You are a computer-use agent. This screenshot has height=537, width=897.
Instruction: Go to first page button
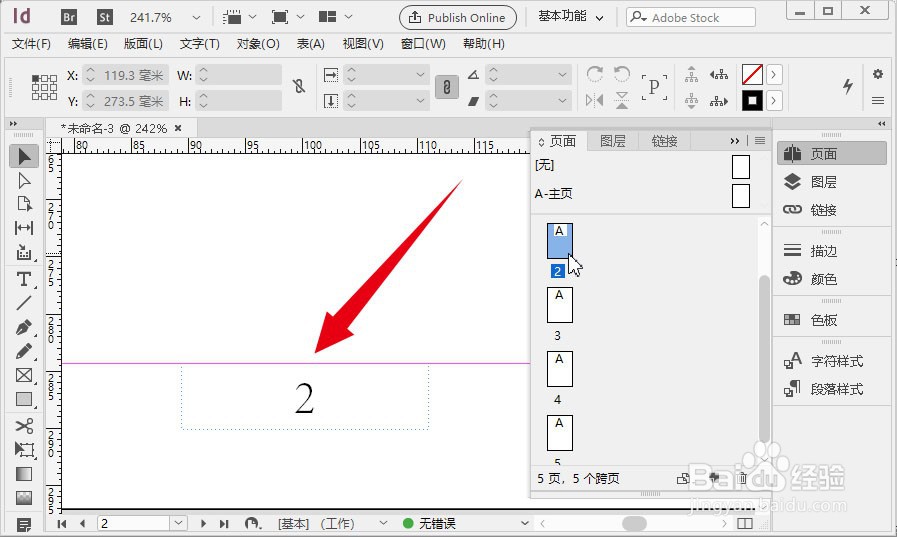click(x=62, y=523)
